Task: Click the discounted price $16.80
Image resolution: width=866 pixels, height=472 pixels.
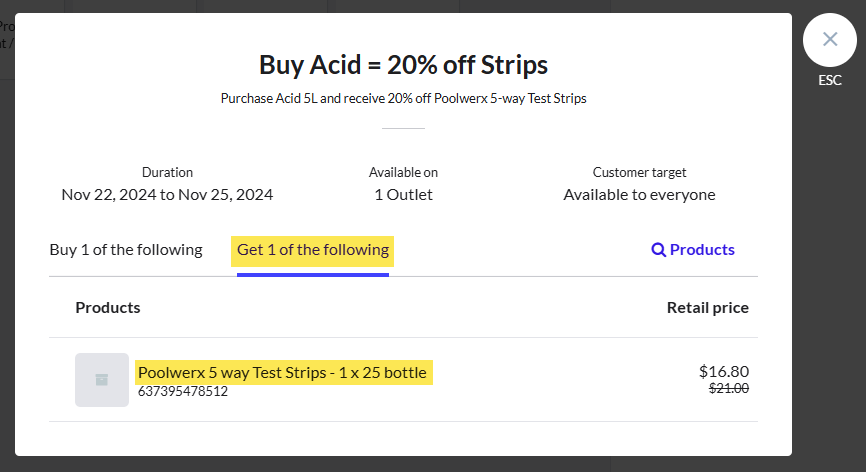Action: [x=723, y=371]
